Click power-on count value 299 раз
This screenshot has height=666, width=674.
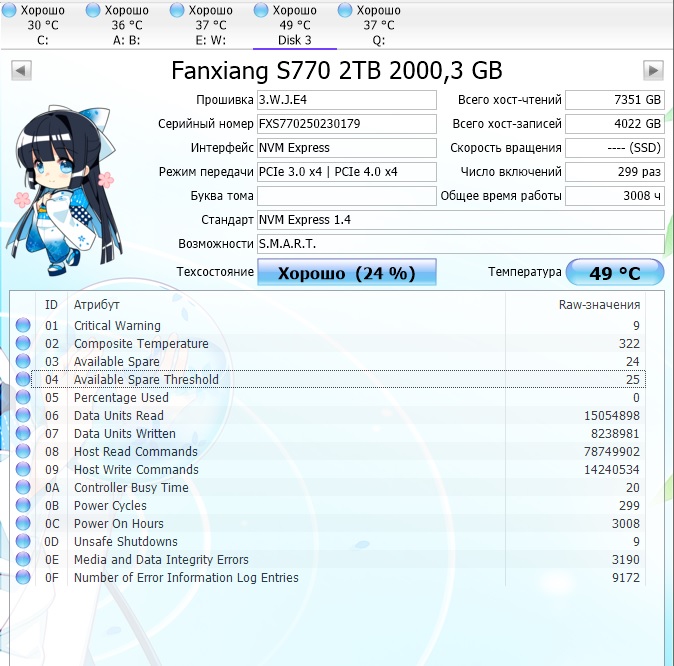pyautogui.click(x=615, y=172)
